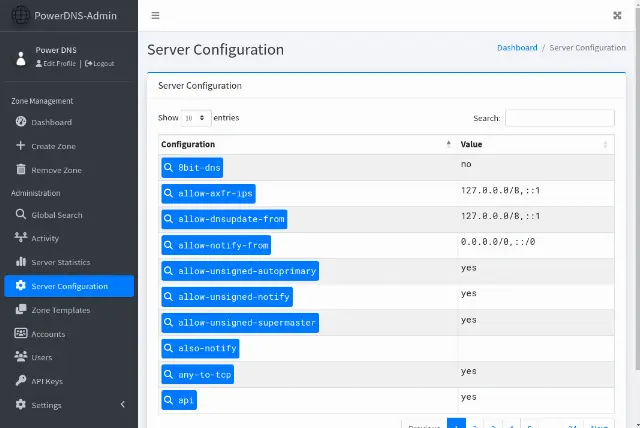640x428 pixels.
Task: Click the Remove Zone trash icon
Action: pos(21,169)
